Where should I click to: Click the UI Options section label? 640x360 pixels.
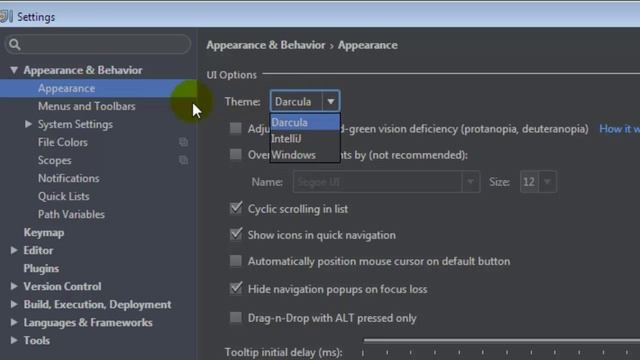pyautogui.click(x=231, y=75)
